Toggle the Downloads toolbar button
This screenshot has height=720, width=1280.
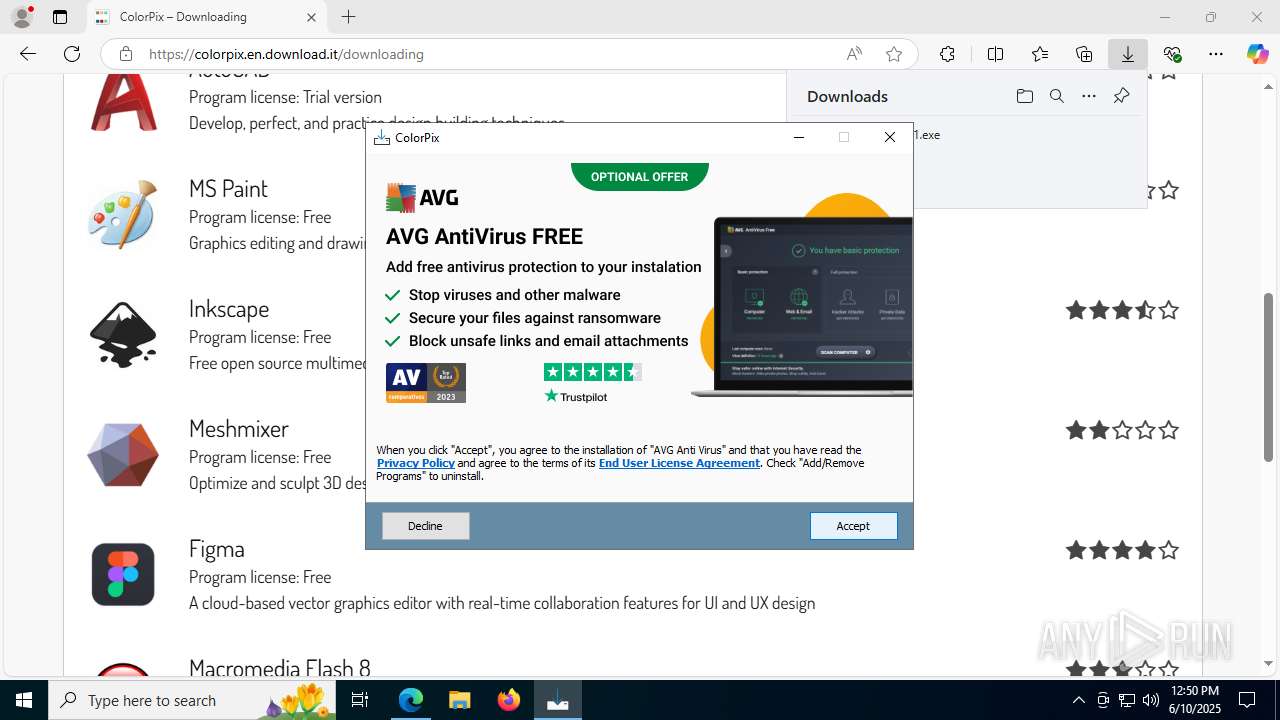click(x=1128, y=54)
